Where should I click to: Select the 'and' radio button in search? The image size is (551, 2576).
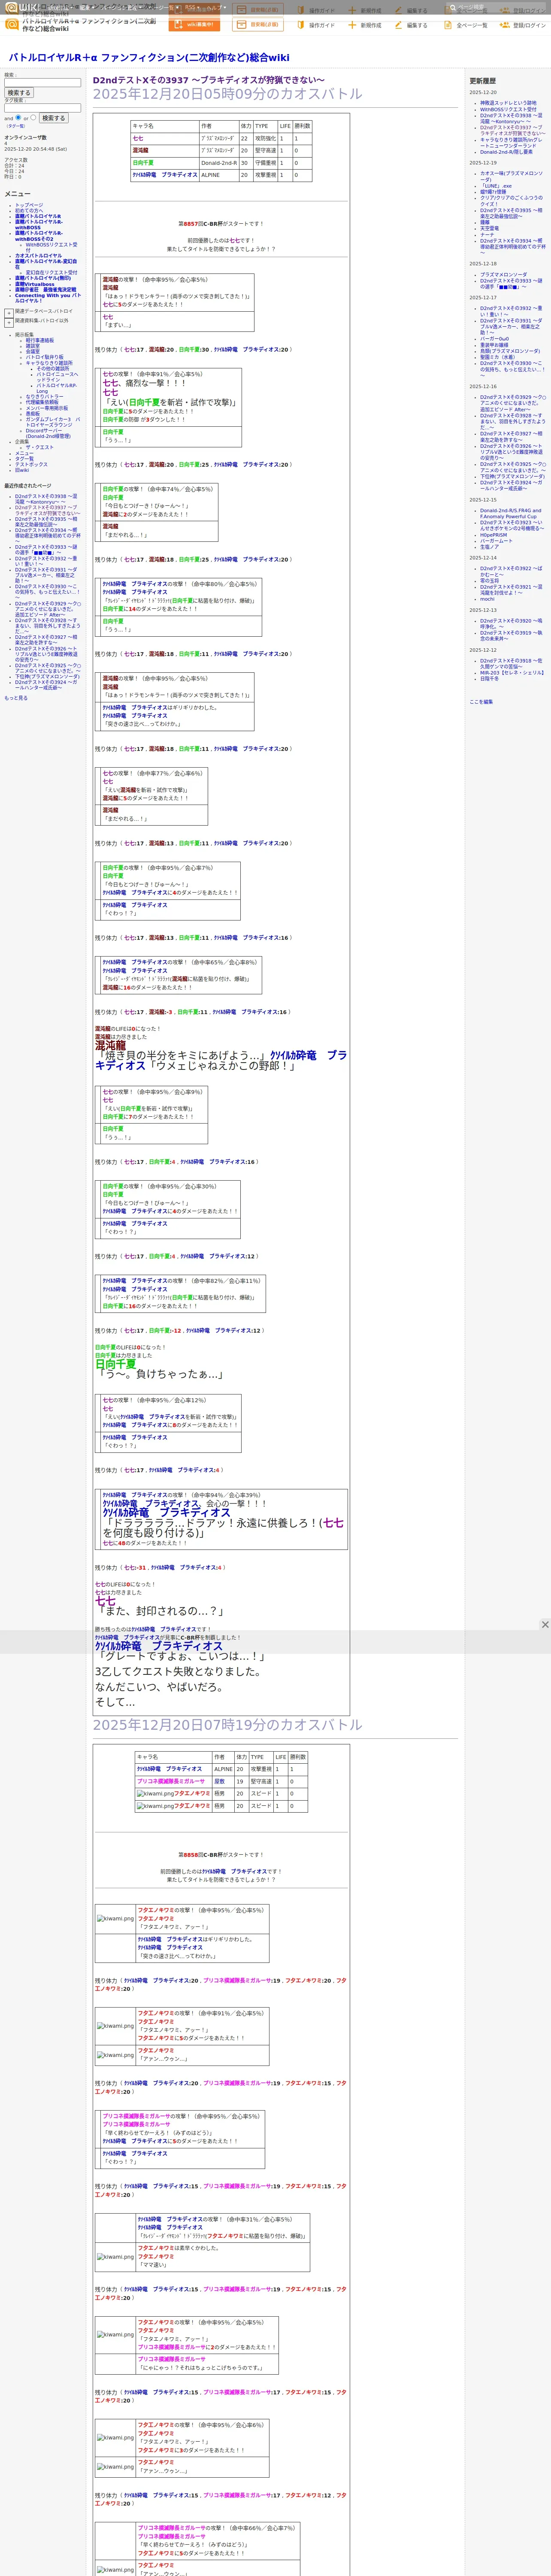18,117
